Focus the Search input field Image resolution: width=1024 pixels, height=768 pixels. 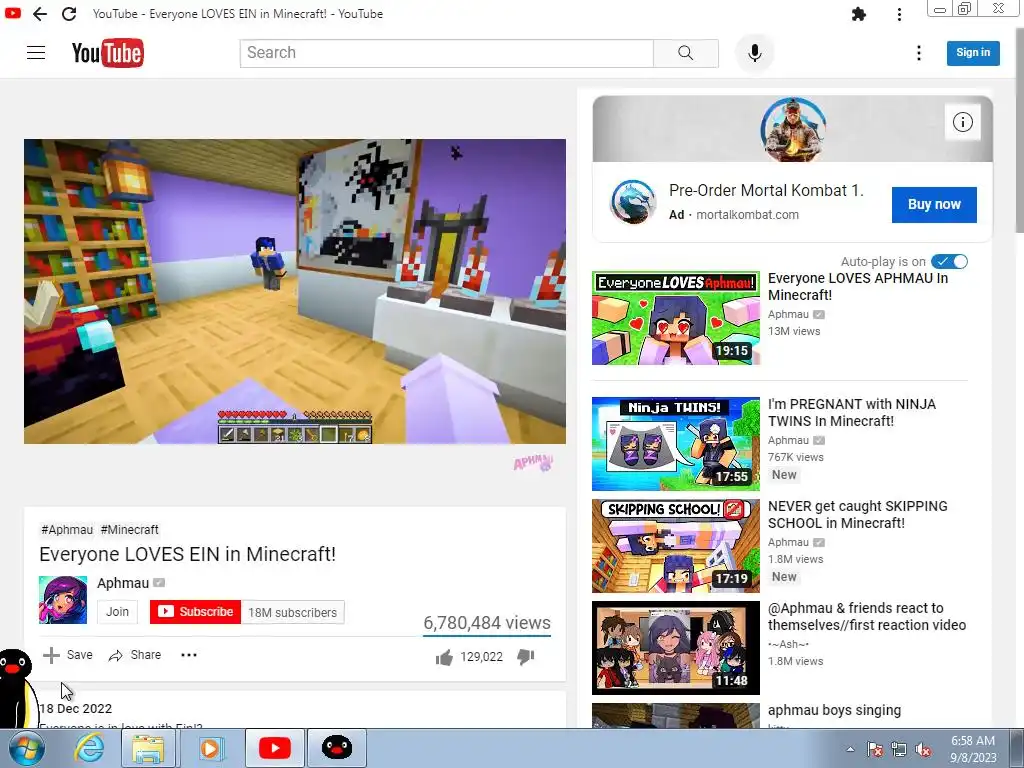(x=447, y=53)
